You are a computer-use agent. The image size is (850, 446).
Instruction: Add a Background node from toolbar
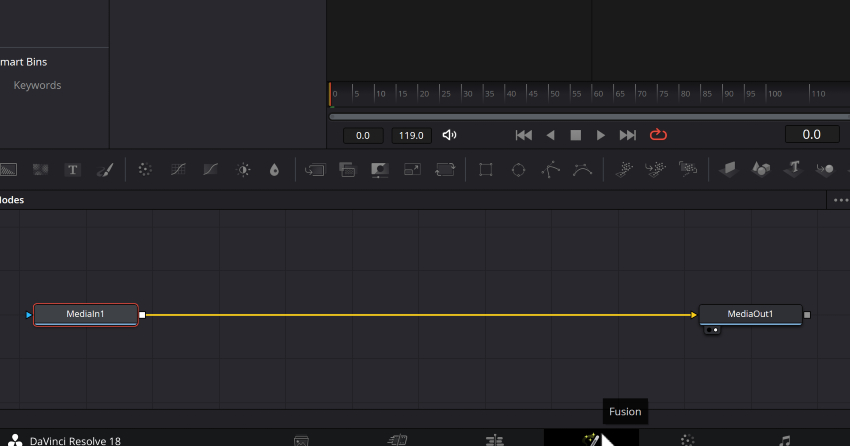(x=8, y=170)
